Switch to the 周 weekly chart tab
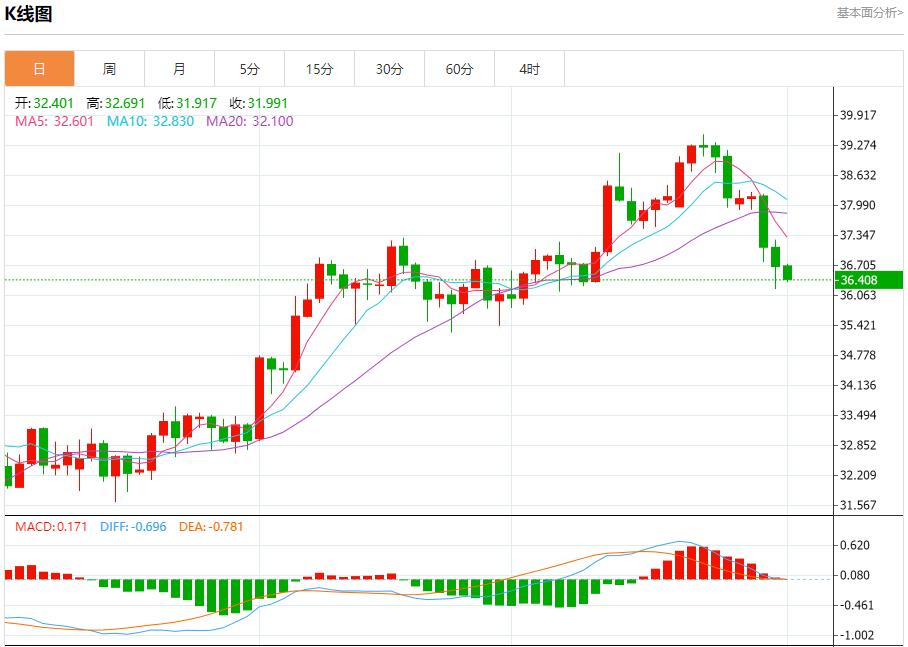This screenshot has height=647, width=908. [x=110, y=69]
